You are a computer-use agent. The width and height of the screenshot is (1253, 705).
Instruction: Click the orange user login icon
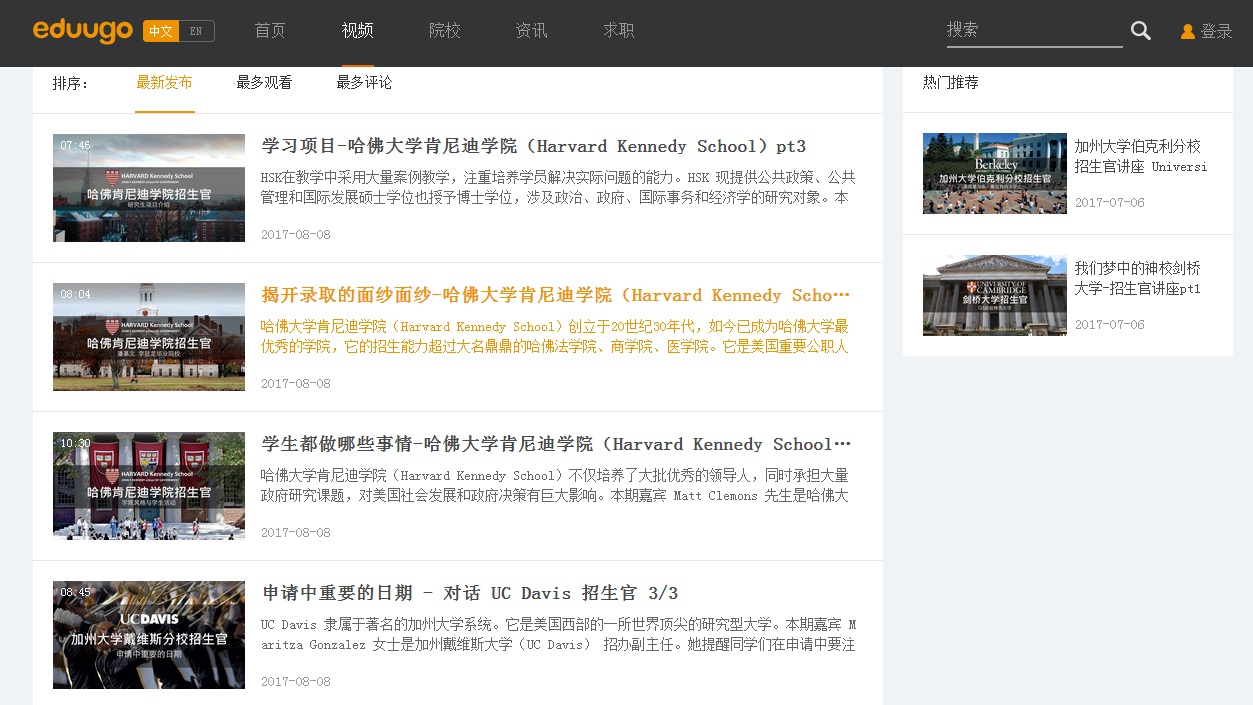1188,32
